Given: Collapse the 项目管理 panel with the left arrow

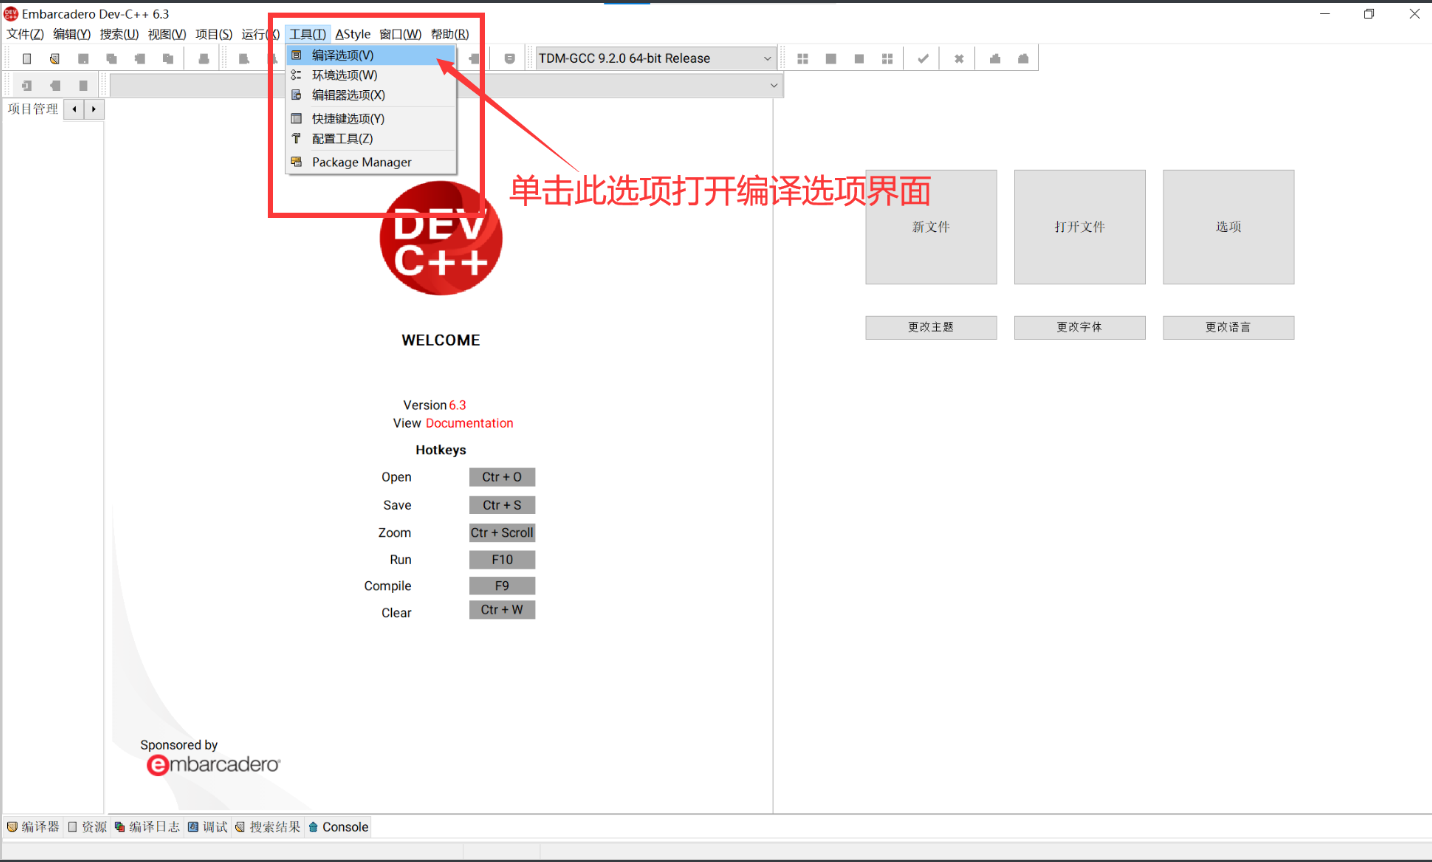Looking at the screenshot, I should click(73, 109).
